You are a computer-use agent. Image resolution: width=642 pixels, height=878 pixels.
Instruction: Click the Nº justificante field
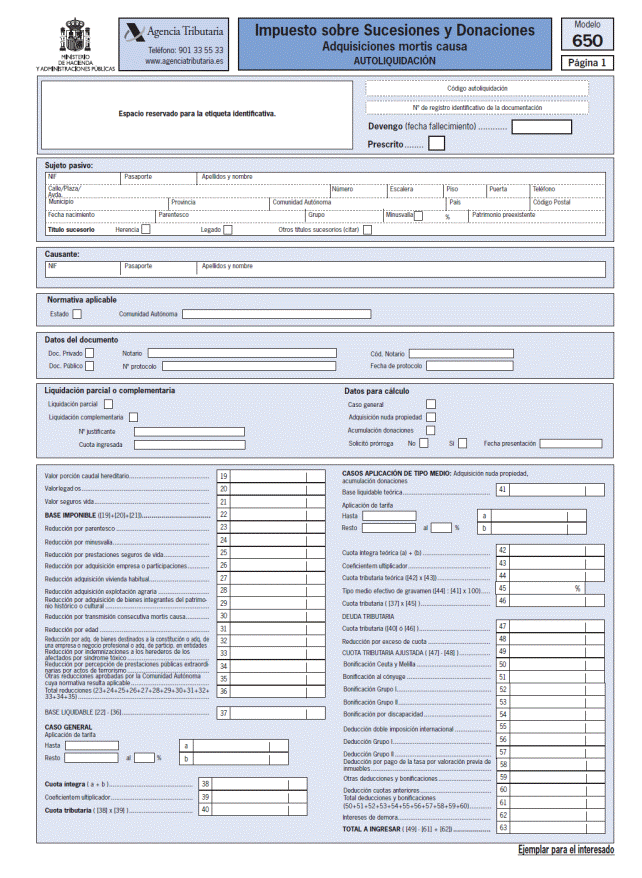point(189,432)
